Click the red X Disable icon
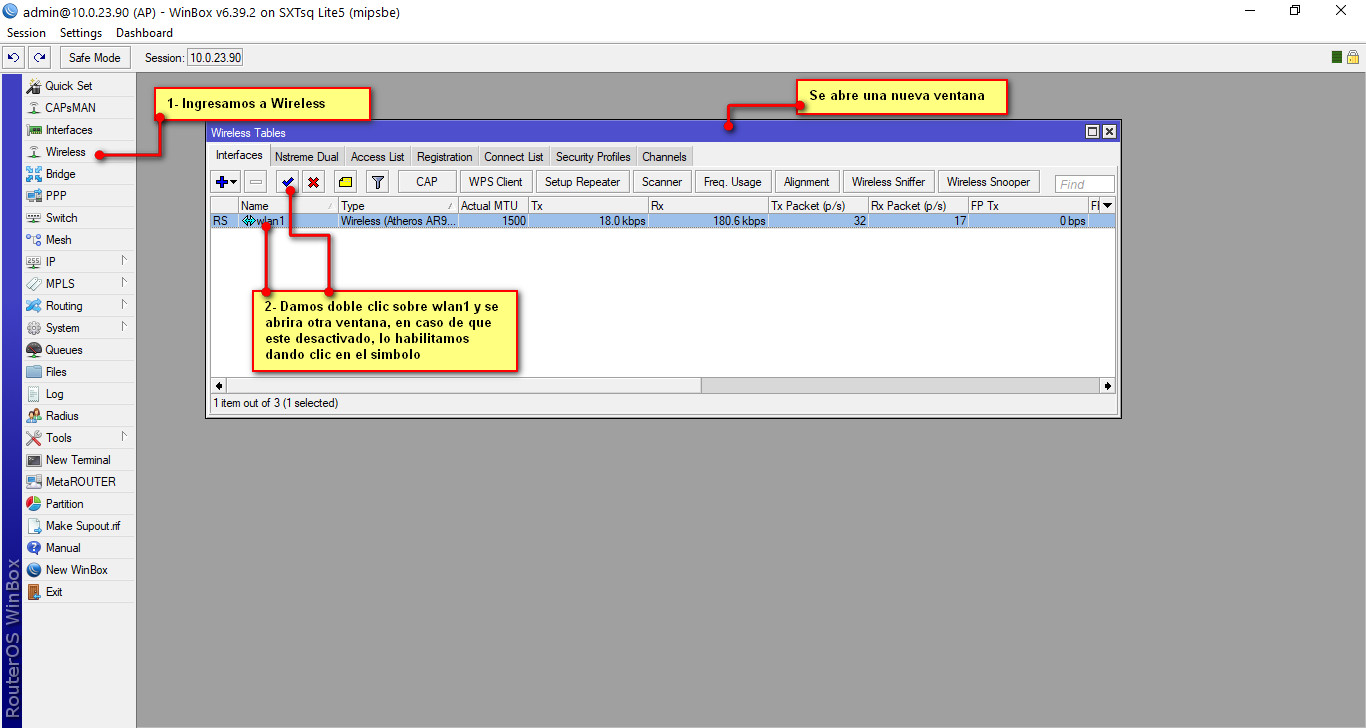This screenshot has width=1366, height=728. coord(314,182)
